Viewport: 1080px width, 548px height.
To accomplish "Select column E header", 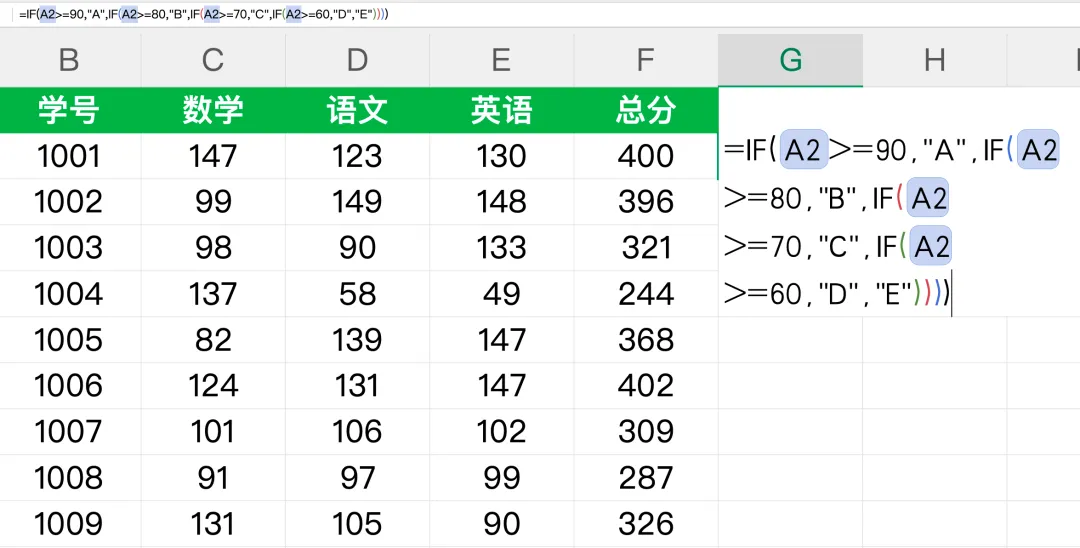I will point(501,61).
